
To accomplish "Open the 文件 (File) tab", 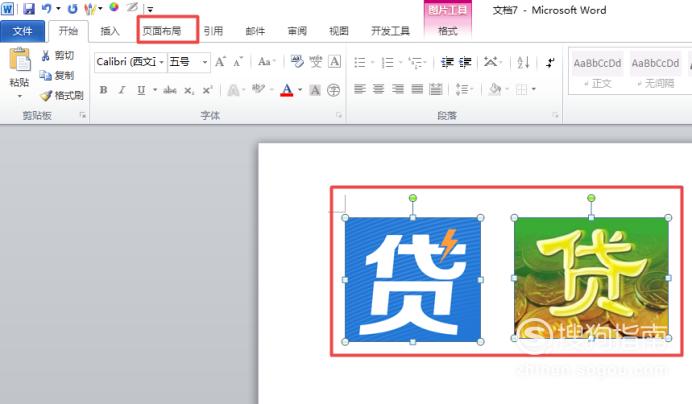I will click(22, 31).
